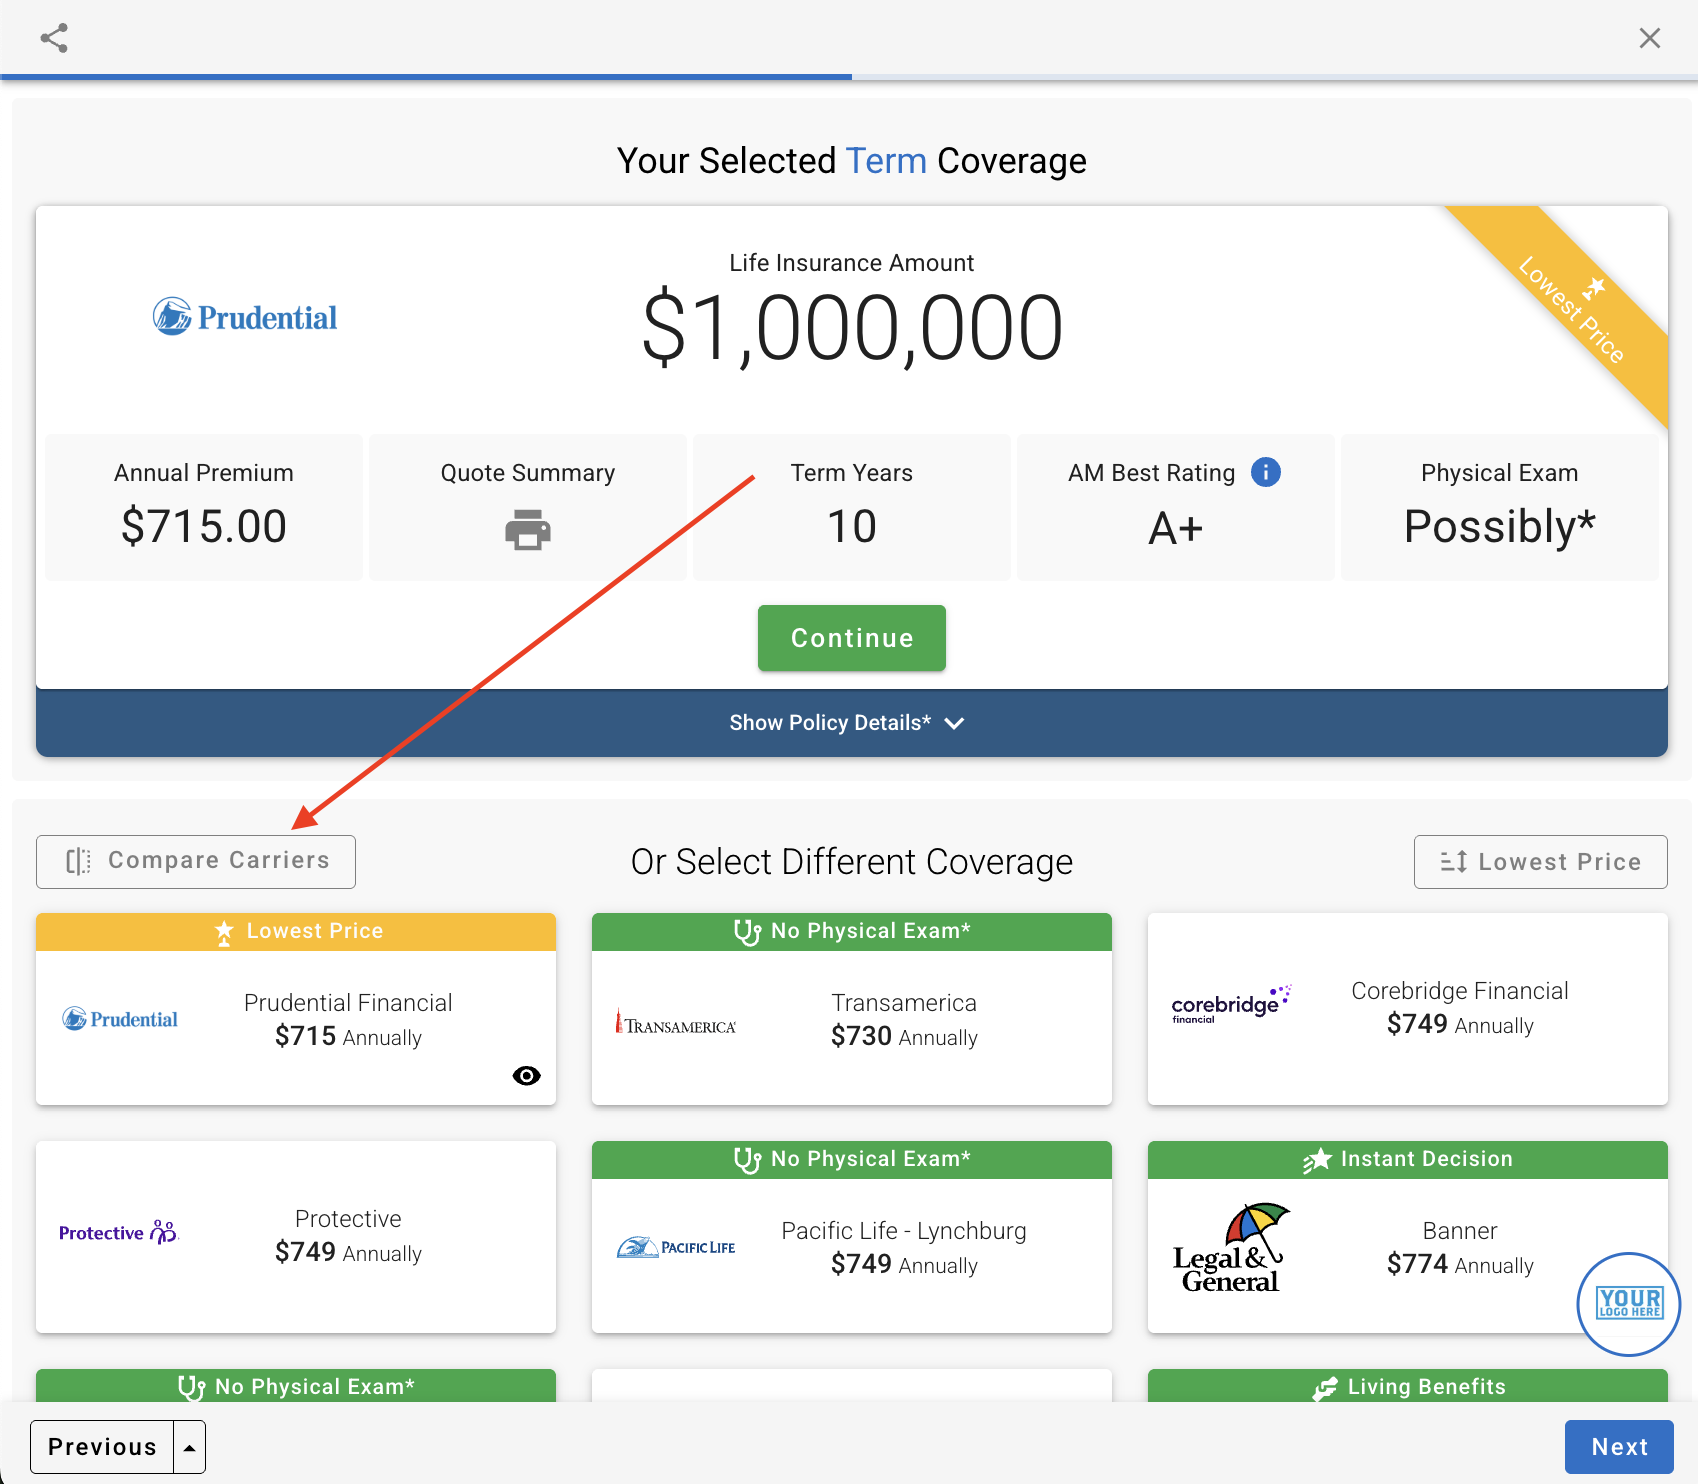Click the Previous button
The width and height of the screenshot is (1698, 1484).
click(102, 1447)
